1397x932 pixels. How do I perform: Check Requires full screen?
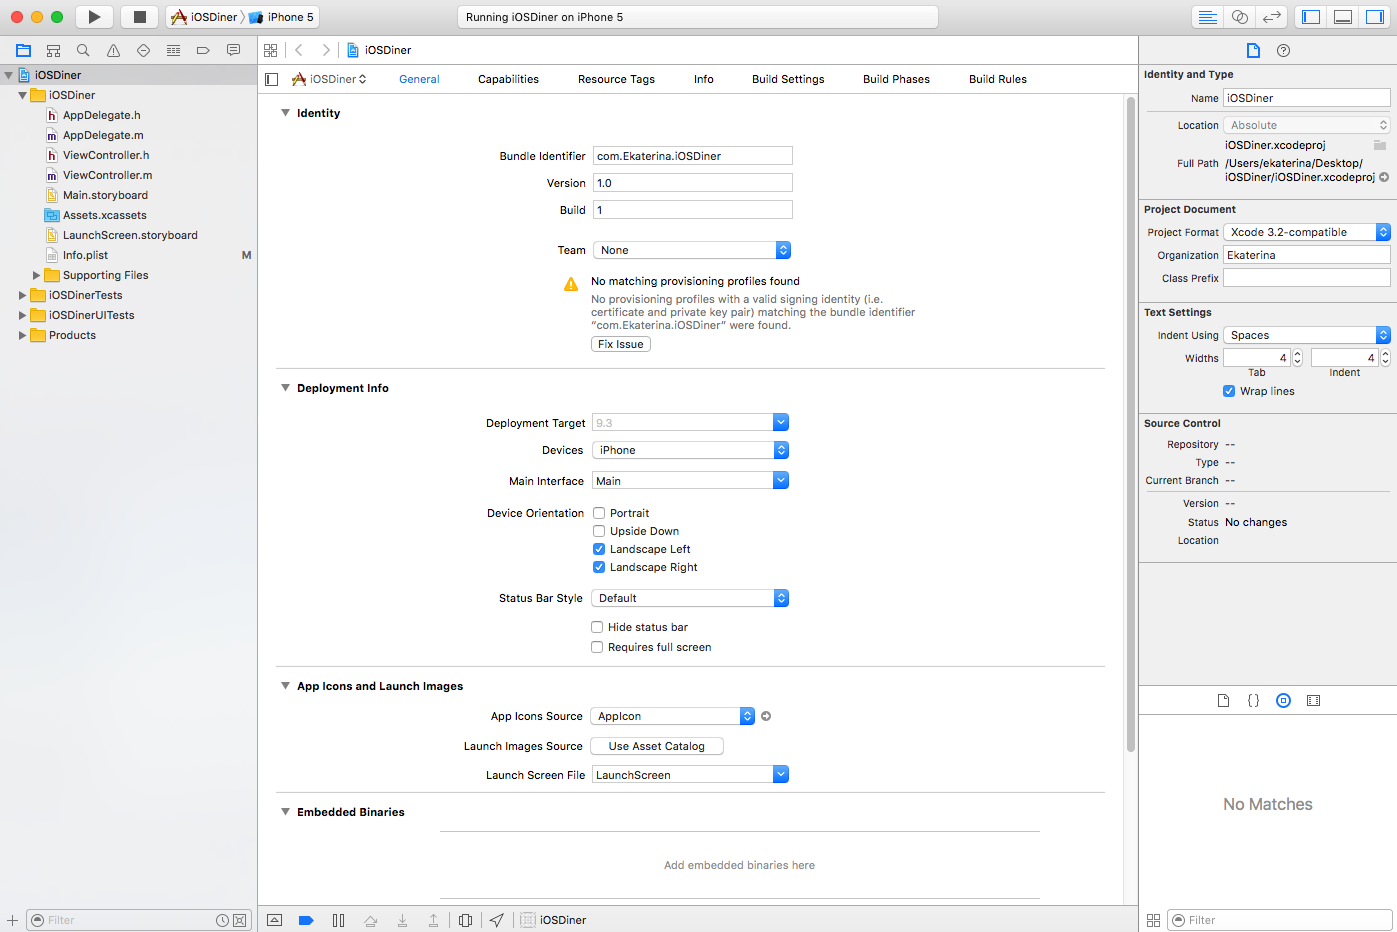tap(597, 647)
